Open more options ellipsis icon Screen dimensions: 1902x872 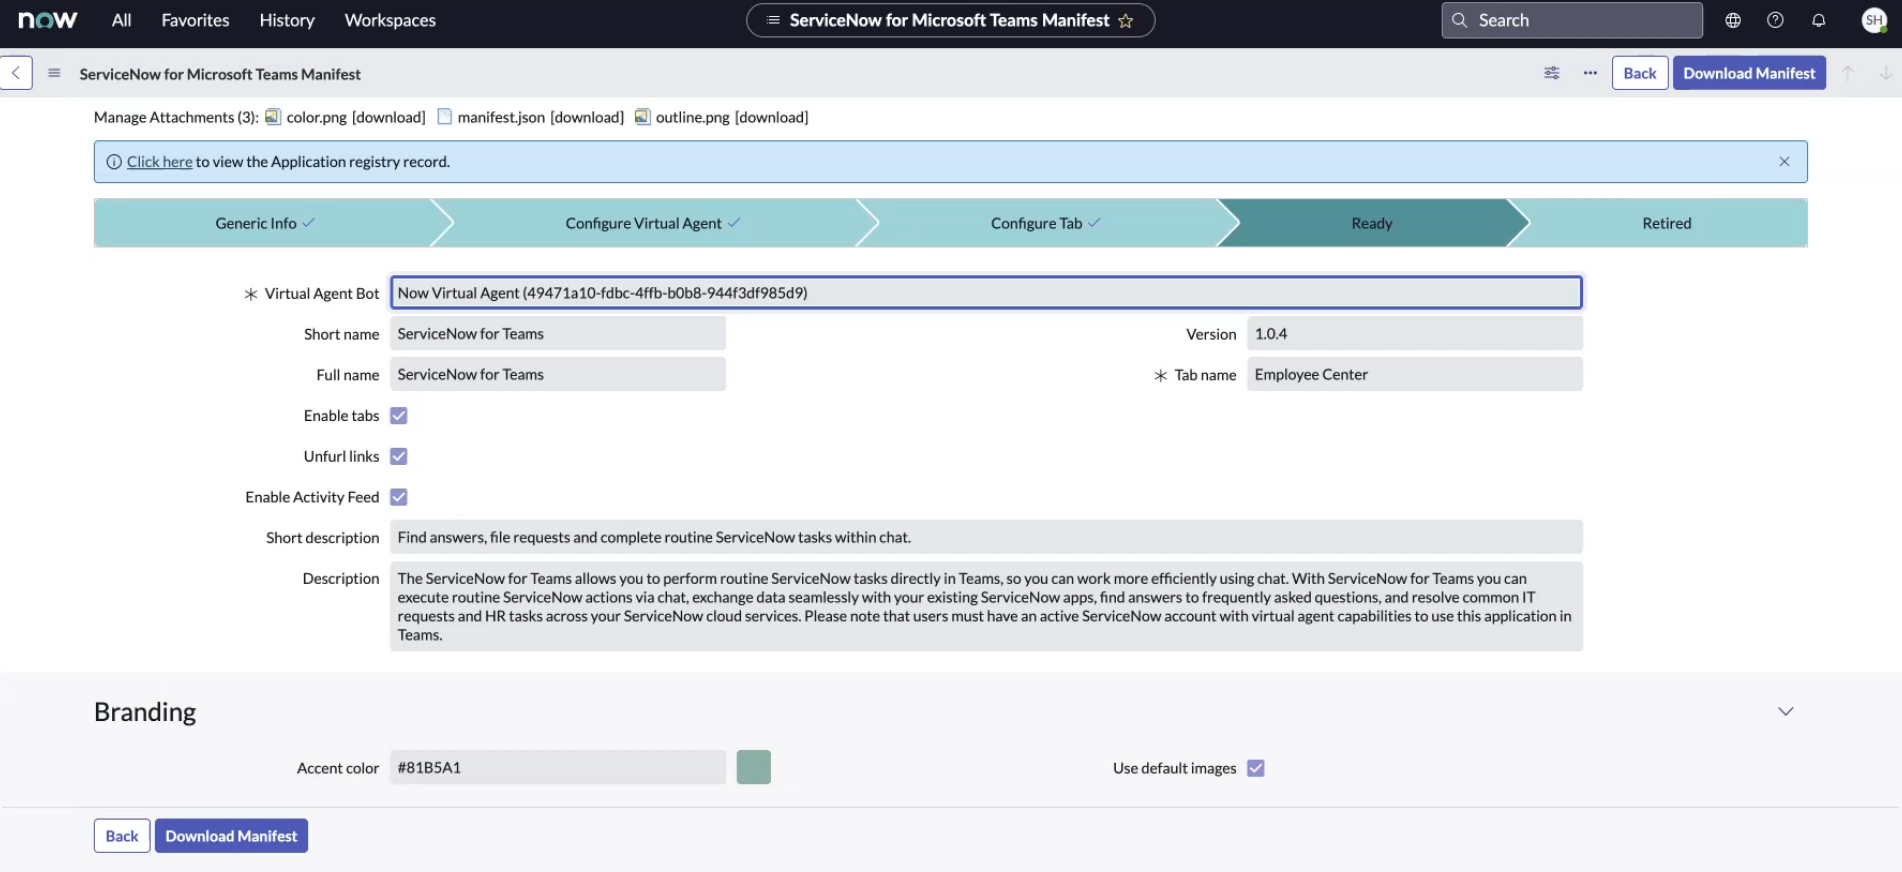(1590, 73)
